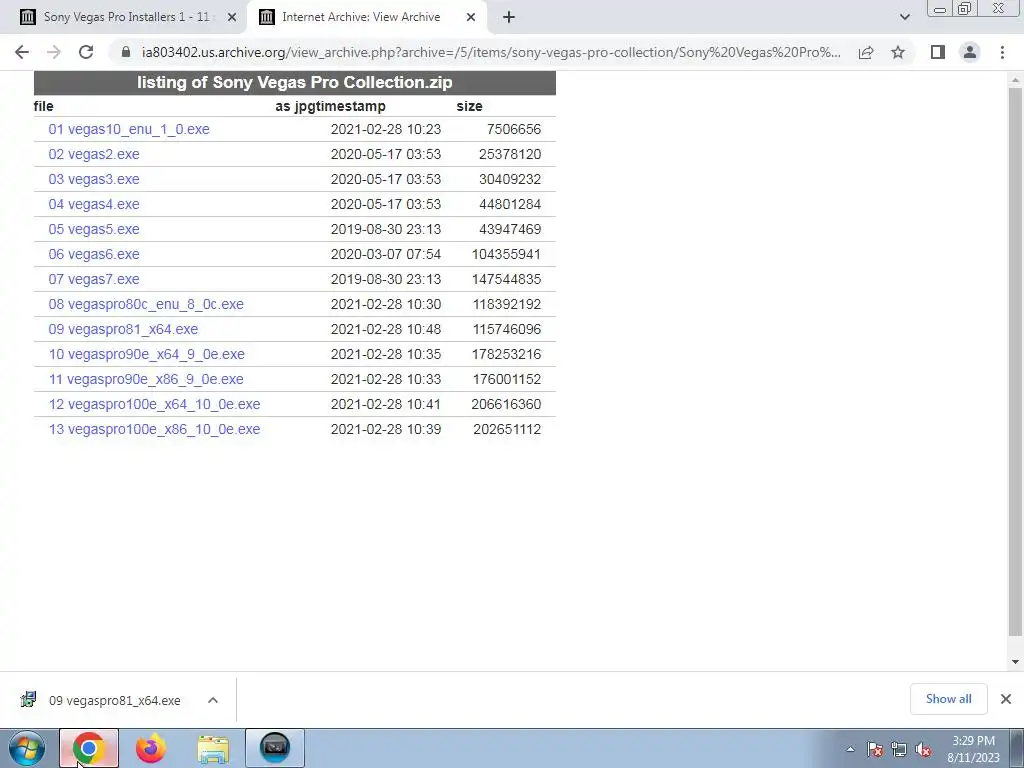The height and width of the screenshot is (768, 1024).
Task: Close the Internet Archive View Archive tab
Action: [471, 17]
